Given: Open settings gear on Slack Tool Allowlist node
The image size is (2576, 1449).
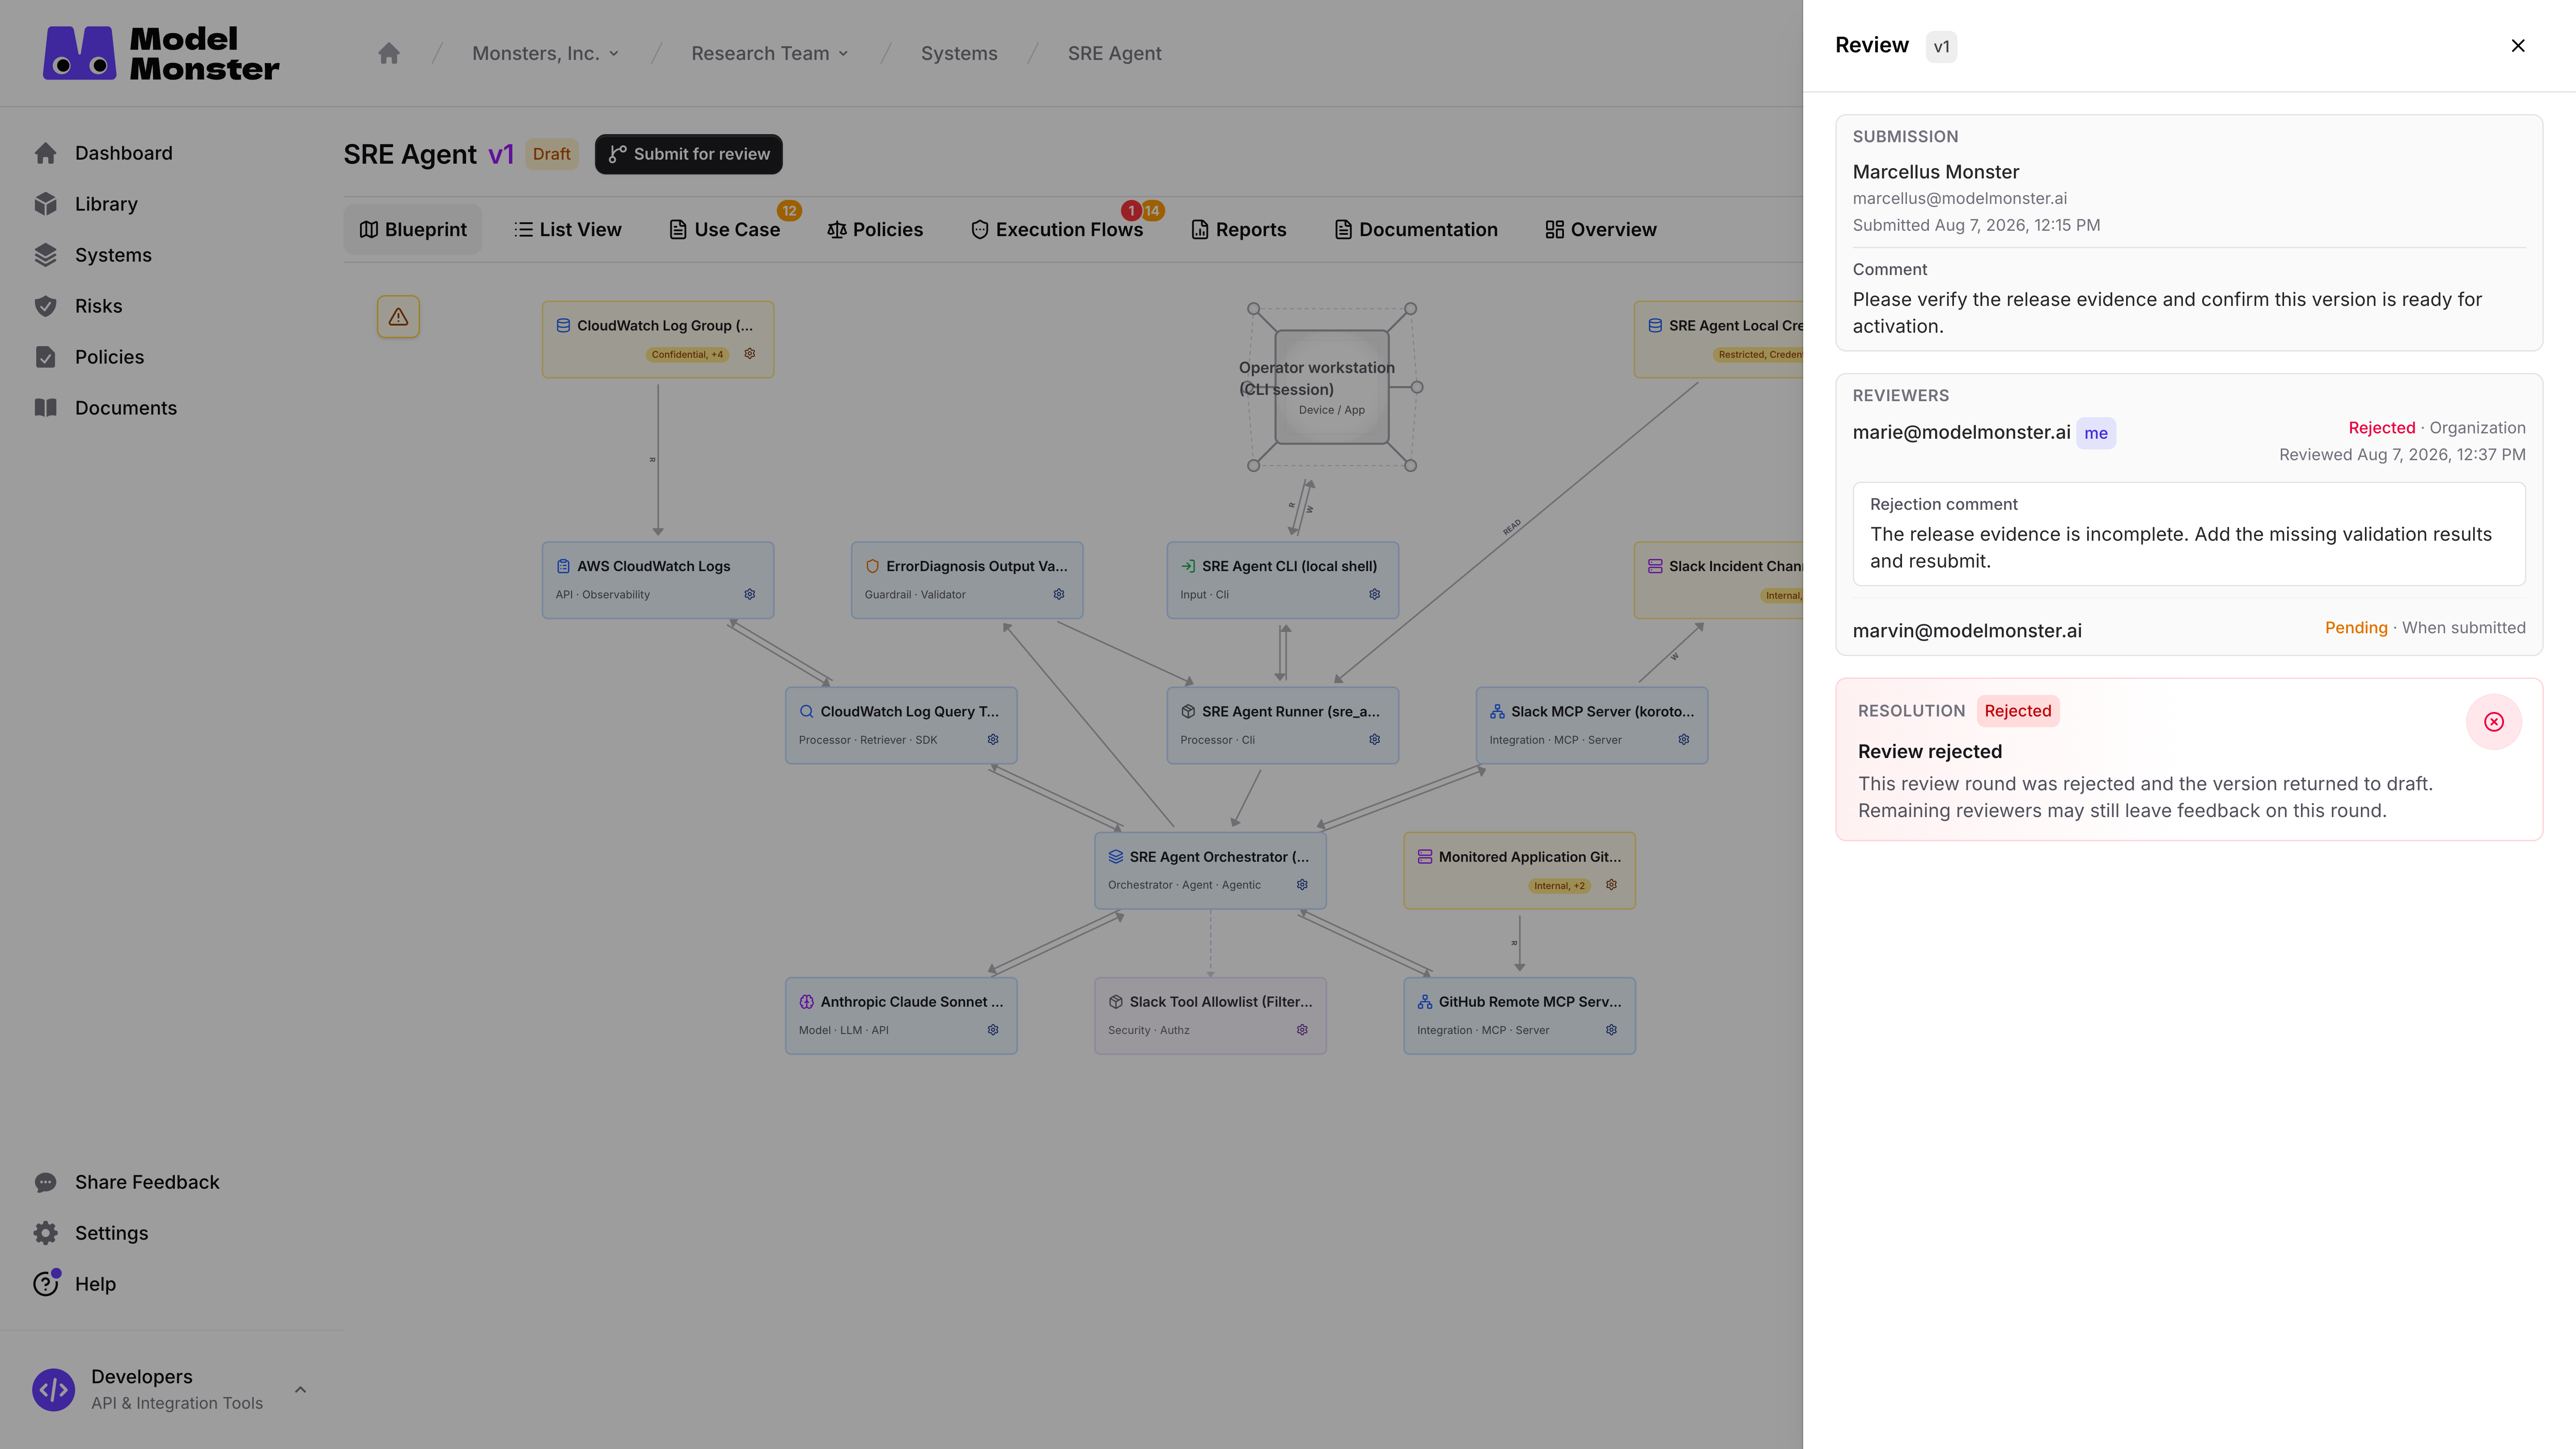Looking at the screenshot, I should coord(1302,1029).
